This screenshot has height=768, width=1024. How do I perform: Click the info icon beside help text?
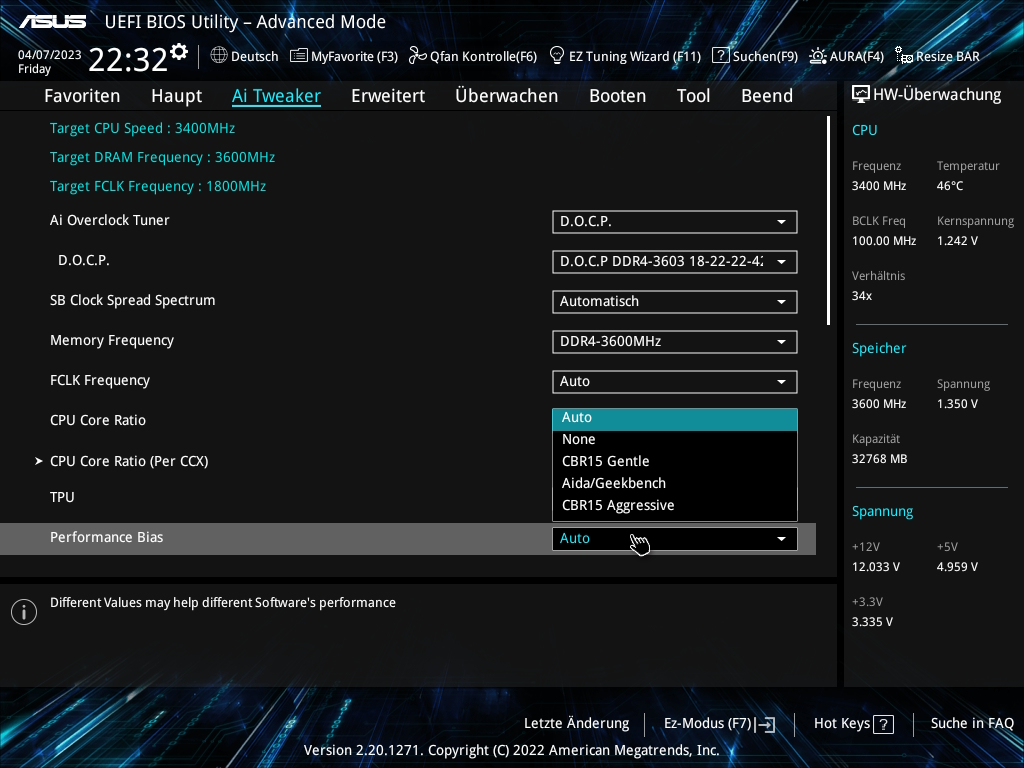(24, 612)
